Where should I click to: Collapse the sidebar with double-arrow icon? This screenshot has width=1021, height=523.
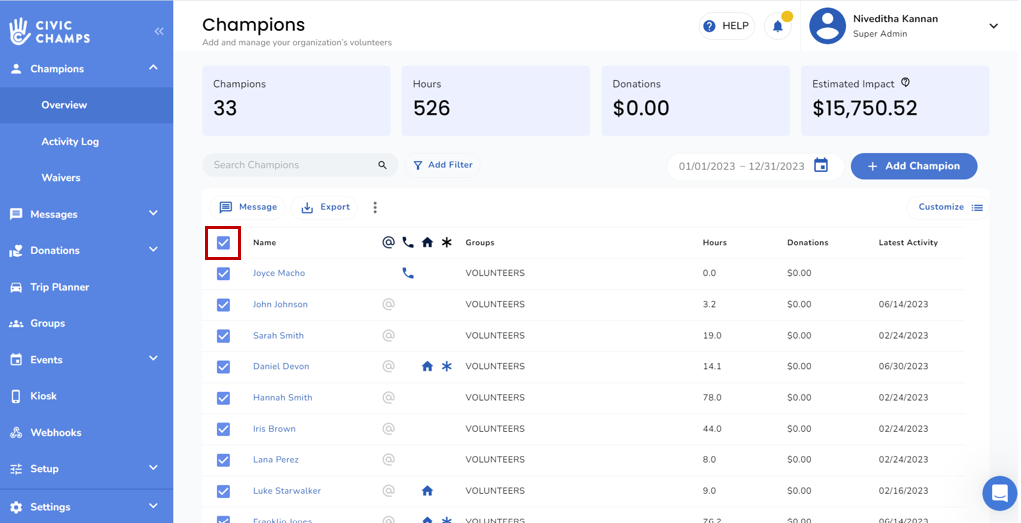tap(159, 32)
